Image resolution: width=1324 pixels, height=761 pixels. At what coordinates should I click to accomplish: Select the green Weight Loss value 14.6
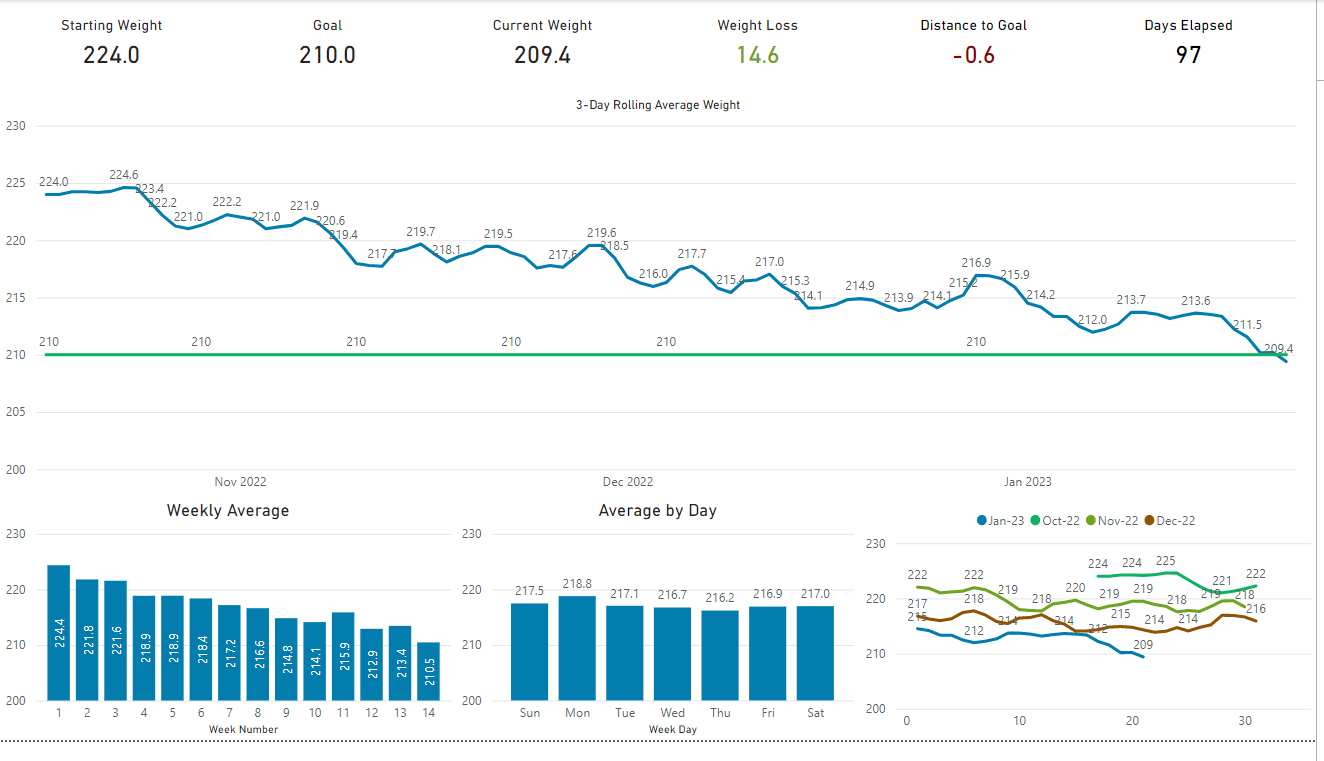757,55
